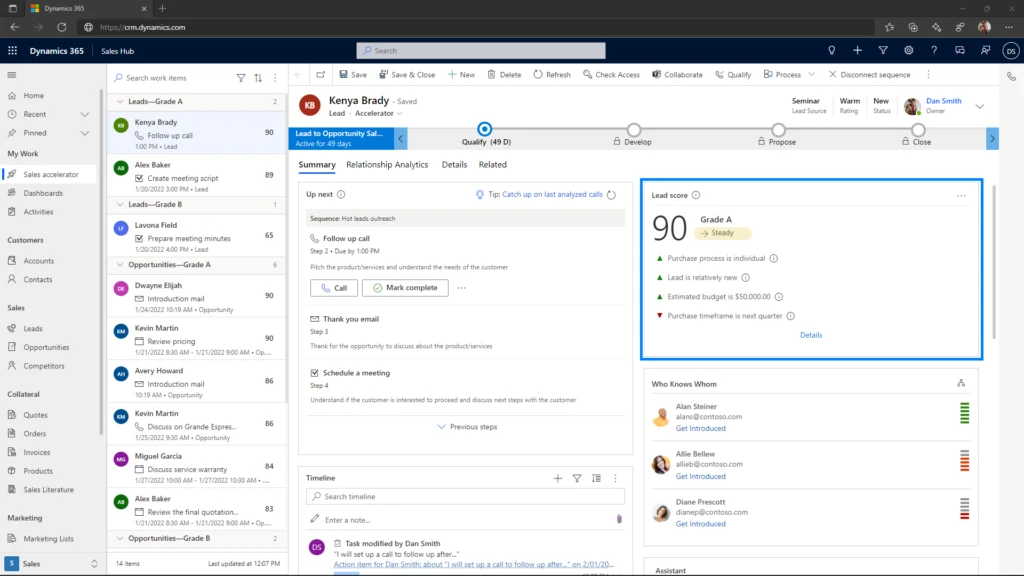The image size is (1024, 576).
Task: Open the Details tab
Action: point(455,164)
